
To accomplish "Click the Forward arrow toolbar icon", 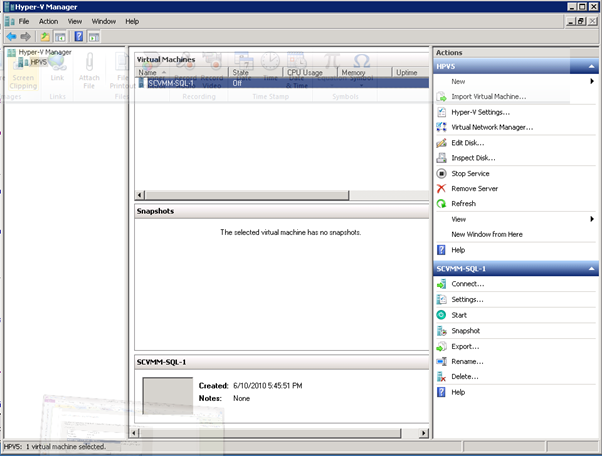I will (x=25, y=36).
